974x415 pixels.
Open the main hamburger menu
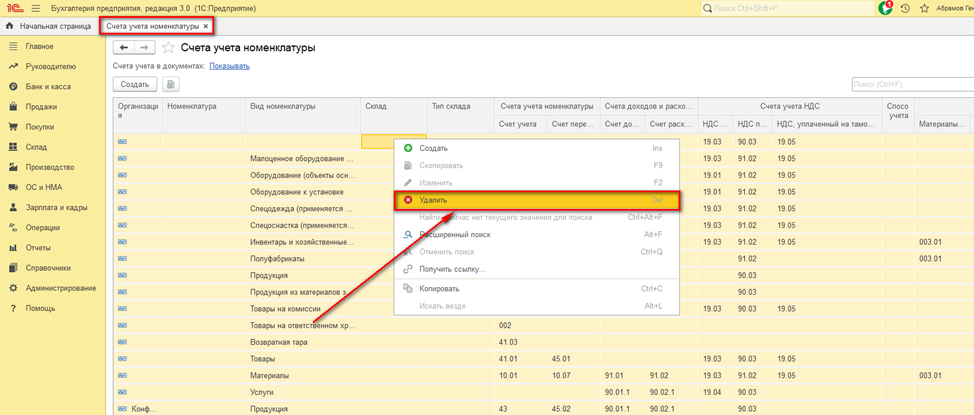point(35,9)
